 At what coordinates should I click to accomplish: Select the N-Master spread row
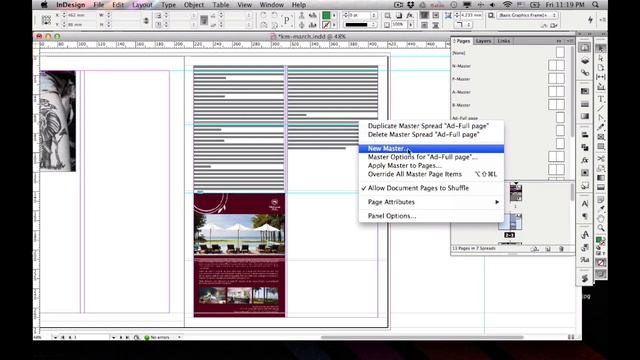[508, 66]
